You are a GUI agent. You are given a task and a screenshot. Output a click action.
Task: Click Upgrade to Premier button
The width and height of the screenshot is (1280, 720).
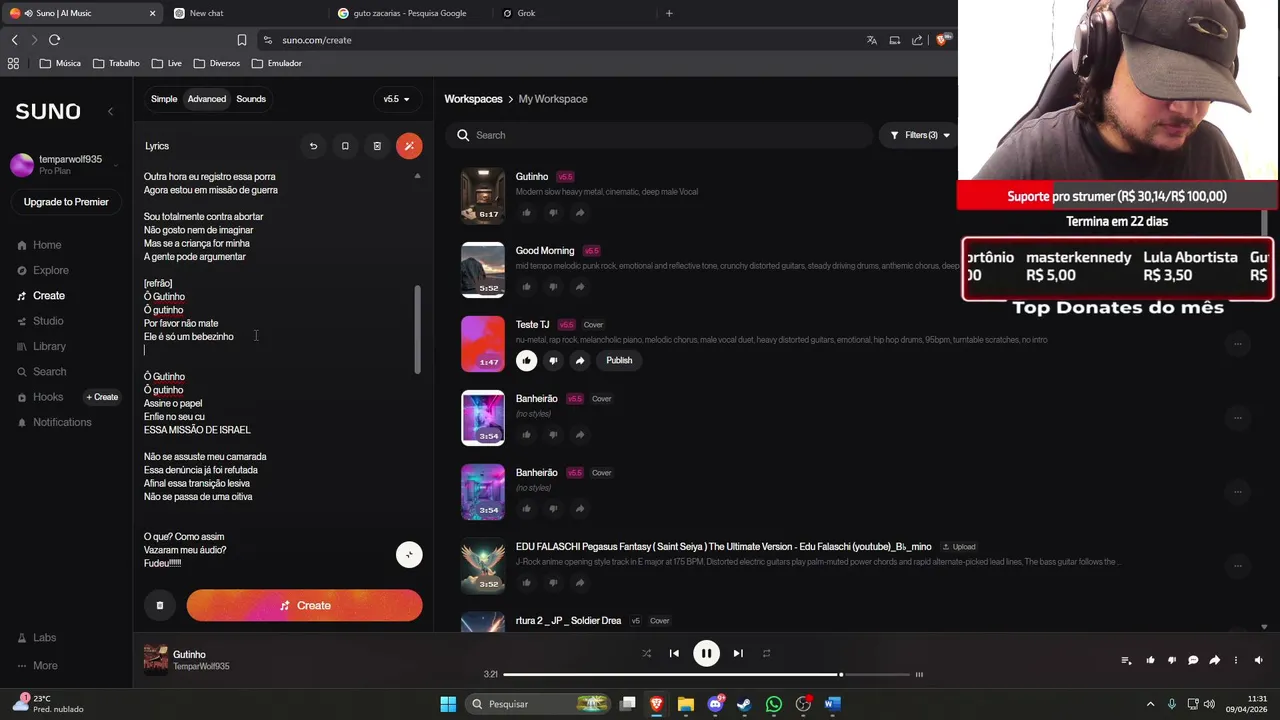[x=66, y=202]
